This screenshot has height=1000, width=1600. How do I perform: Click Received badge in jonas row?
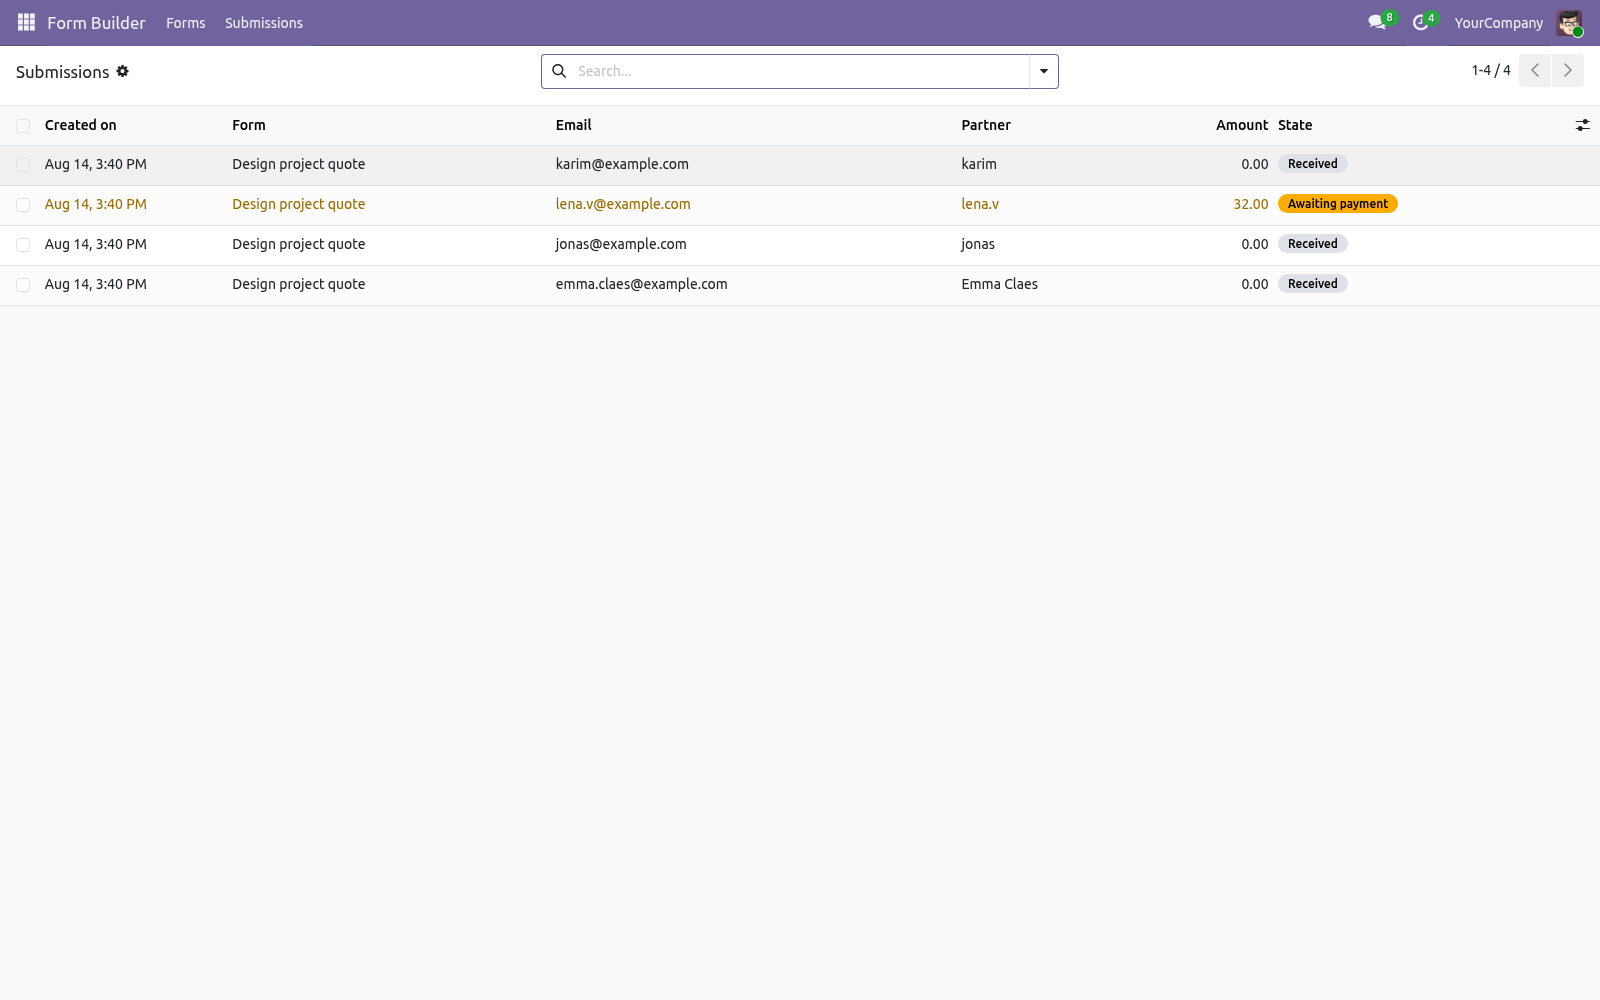point(1313,244)
